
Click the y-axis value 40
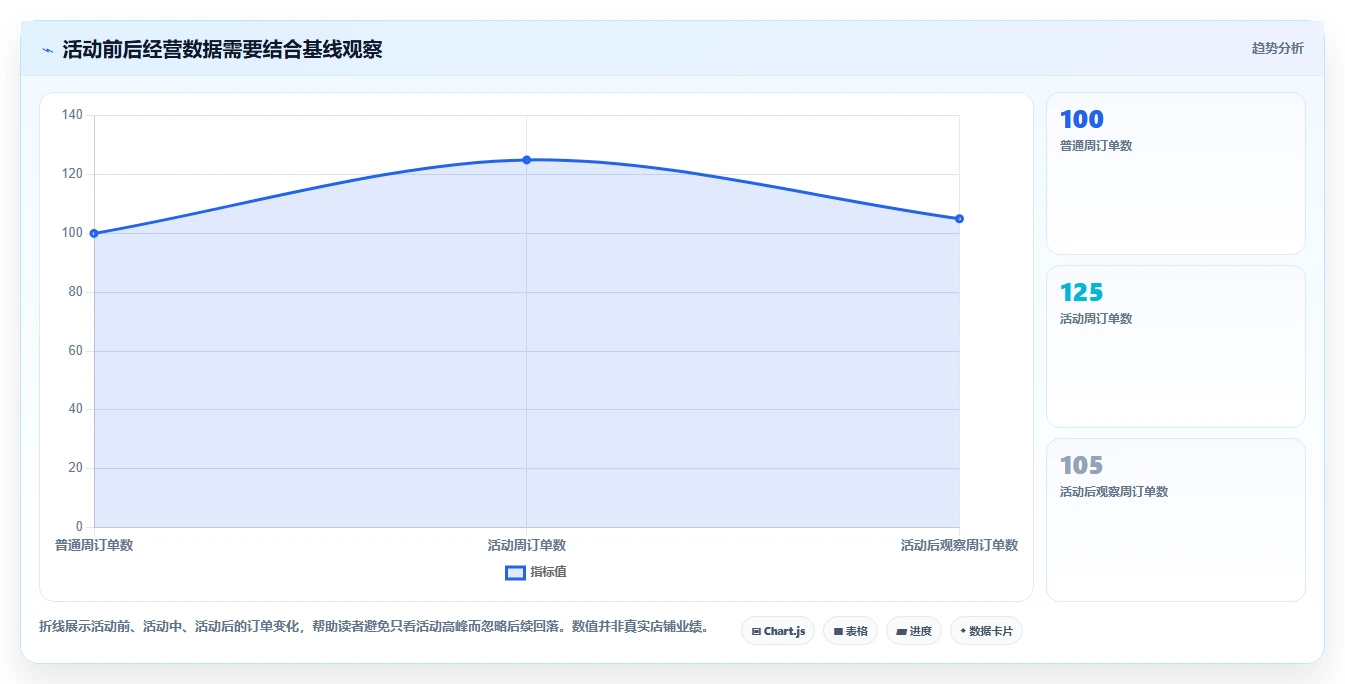pyautogui.click(x=75, y=409)
